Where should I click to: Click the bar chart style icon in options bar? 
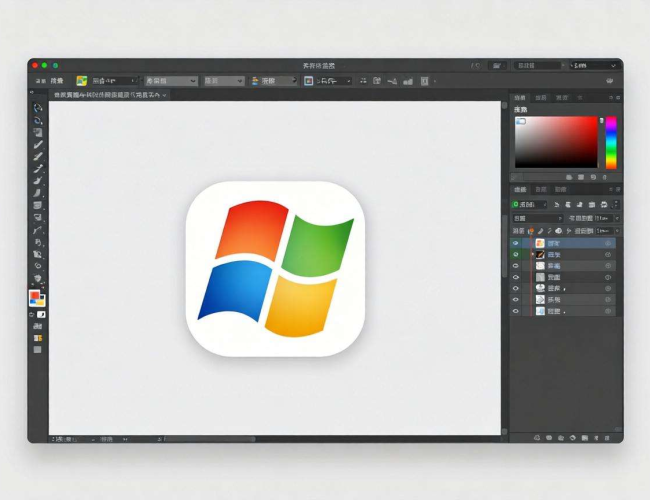[408, 81]
